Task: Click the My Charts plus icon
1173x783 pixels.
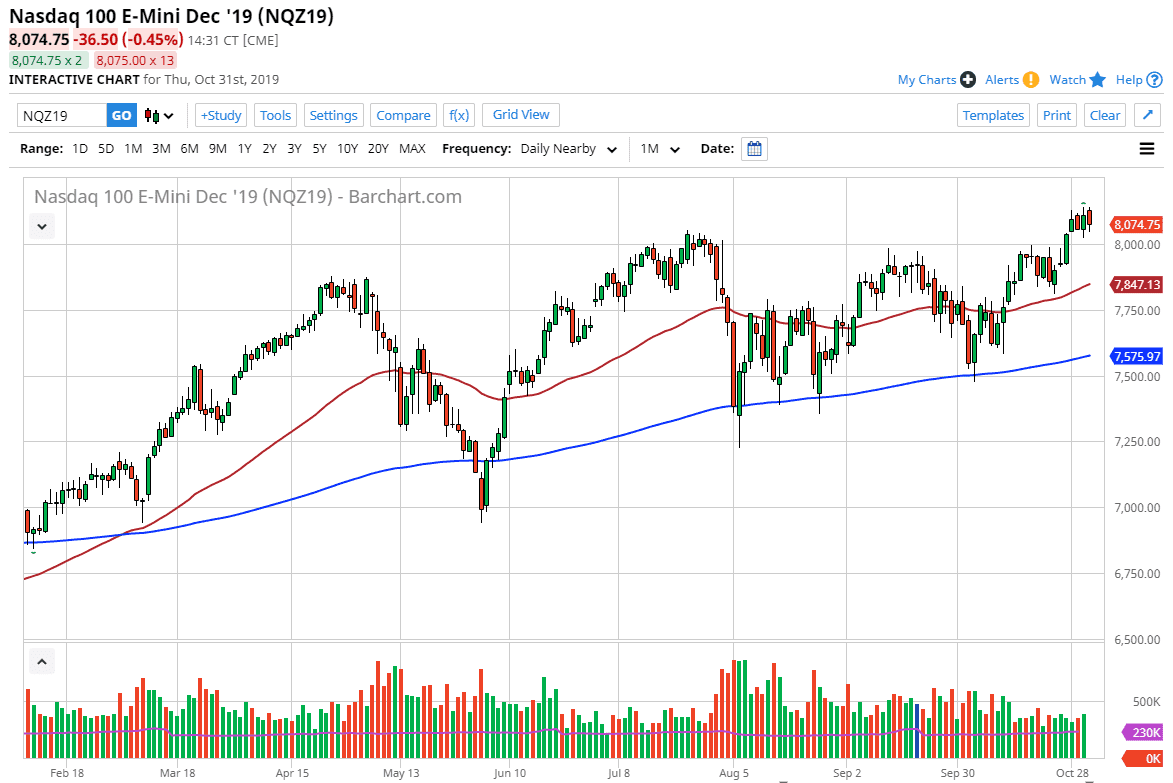Action: pyautogui.click(x=968, y=80)
